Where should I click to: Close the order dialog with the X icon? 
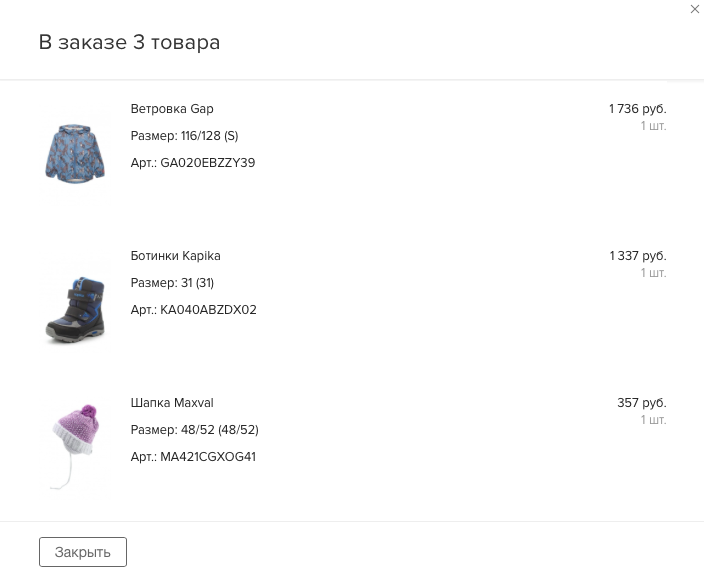(695, 10)
